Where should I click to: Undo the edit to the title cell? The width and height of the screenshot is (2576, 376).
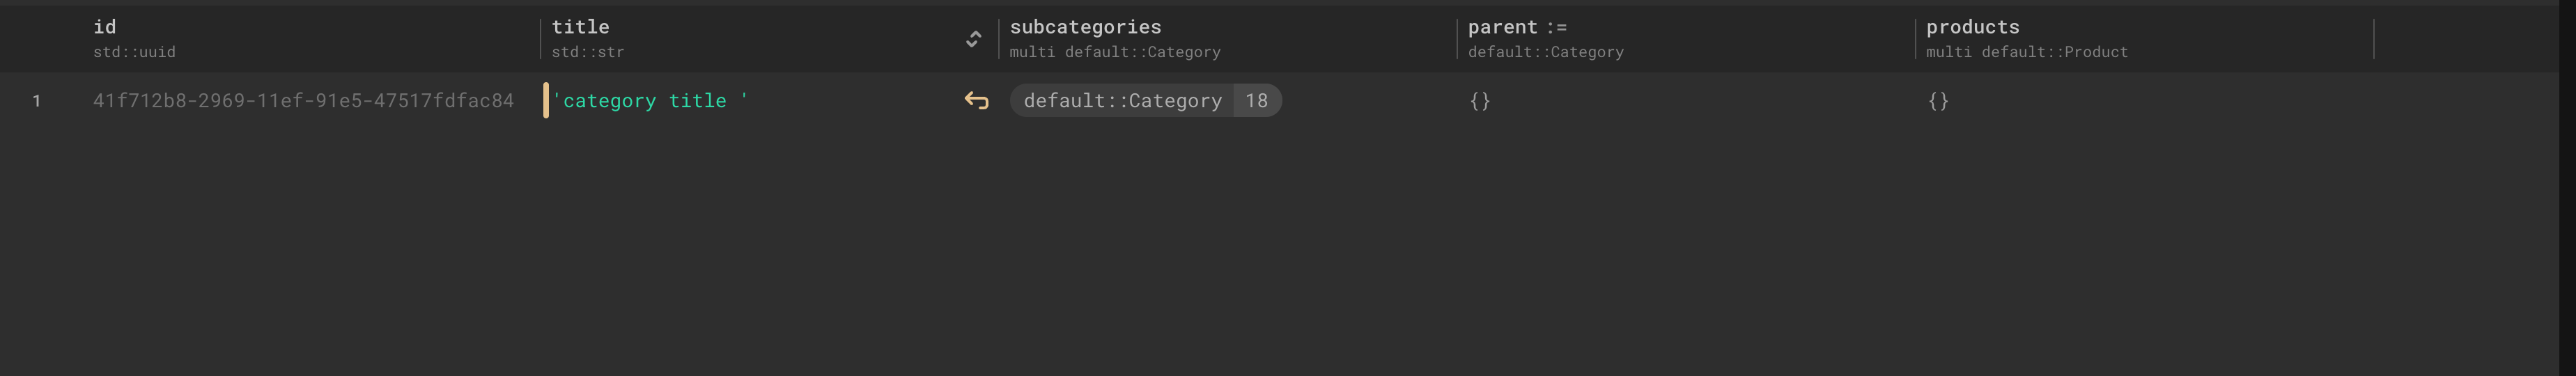click(x=976, y=101)
